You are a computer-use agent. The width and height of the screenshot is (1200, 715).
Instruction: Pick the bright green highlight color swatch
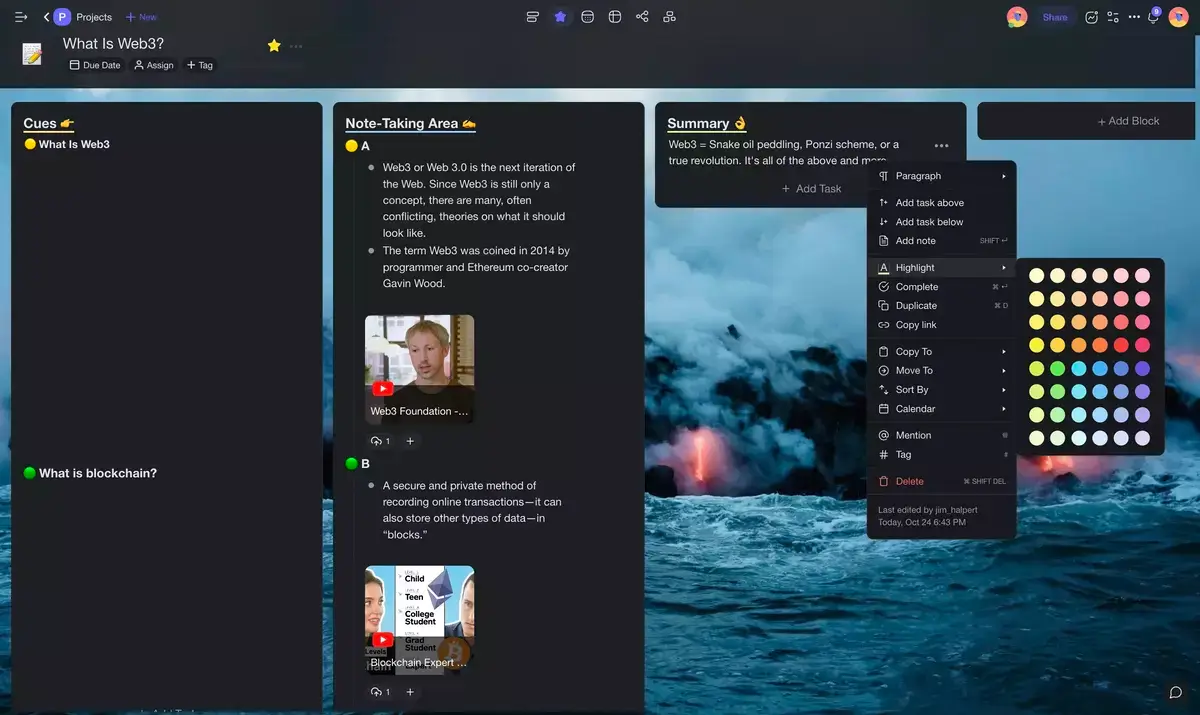(1057, 369)
